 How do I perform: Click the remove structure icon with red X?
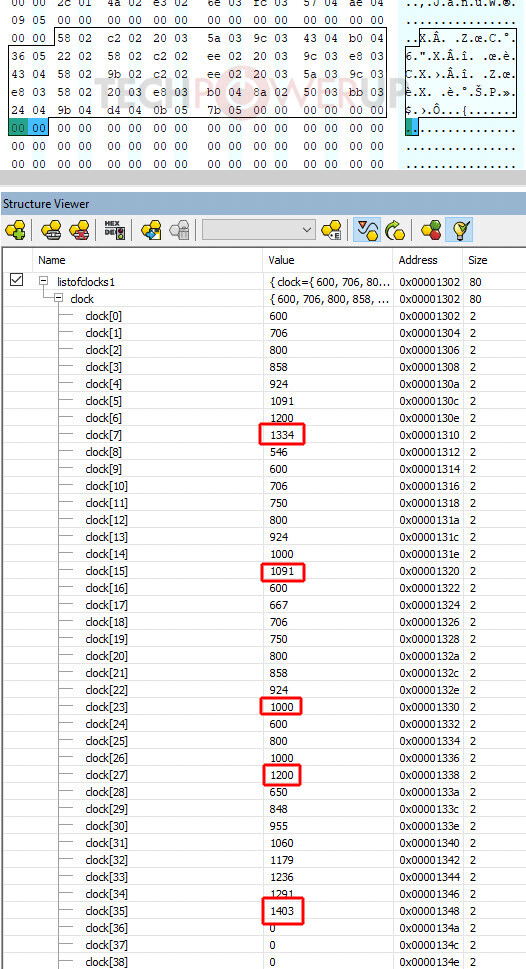coord(79,231)
